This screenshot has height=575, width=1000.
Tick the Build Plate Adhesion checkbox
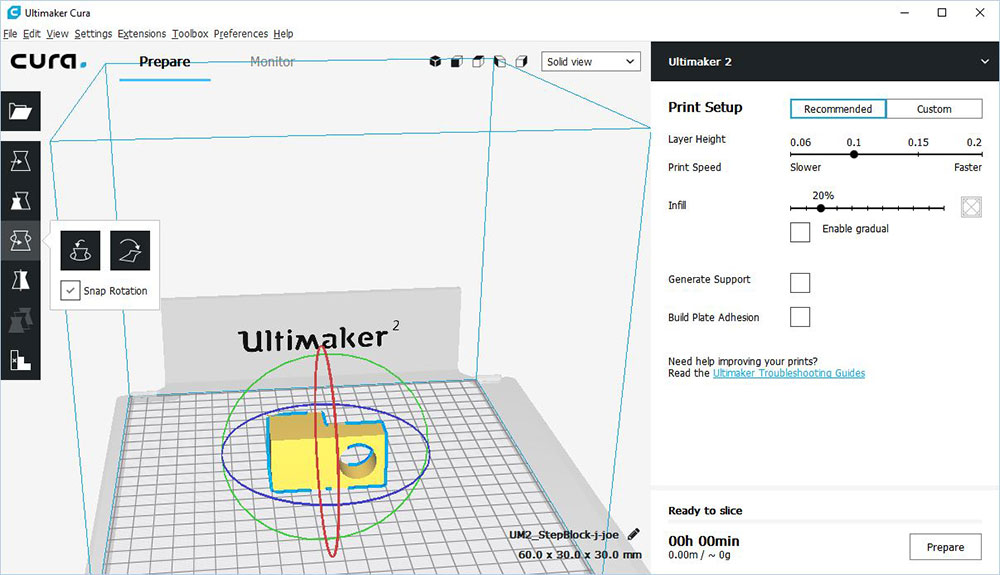point(800,318)
